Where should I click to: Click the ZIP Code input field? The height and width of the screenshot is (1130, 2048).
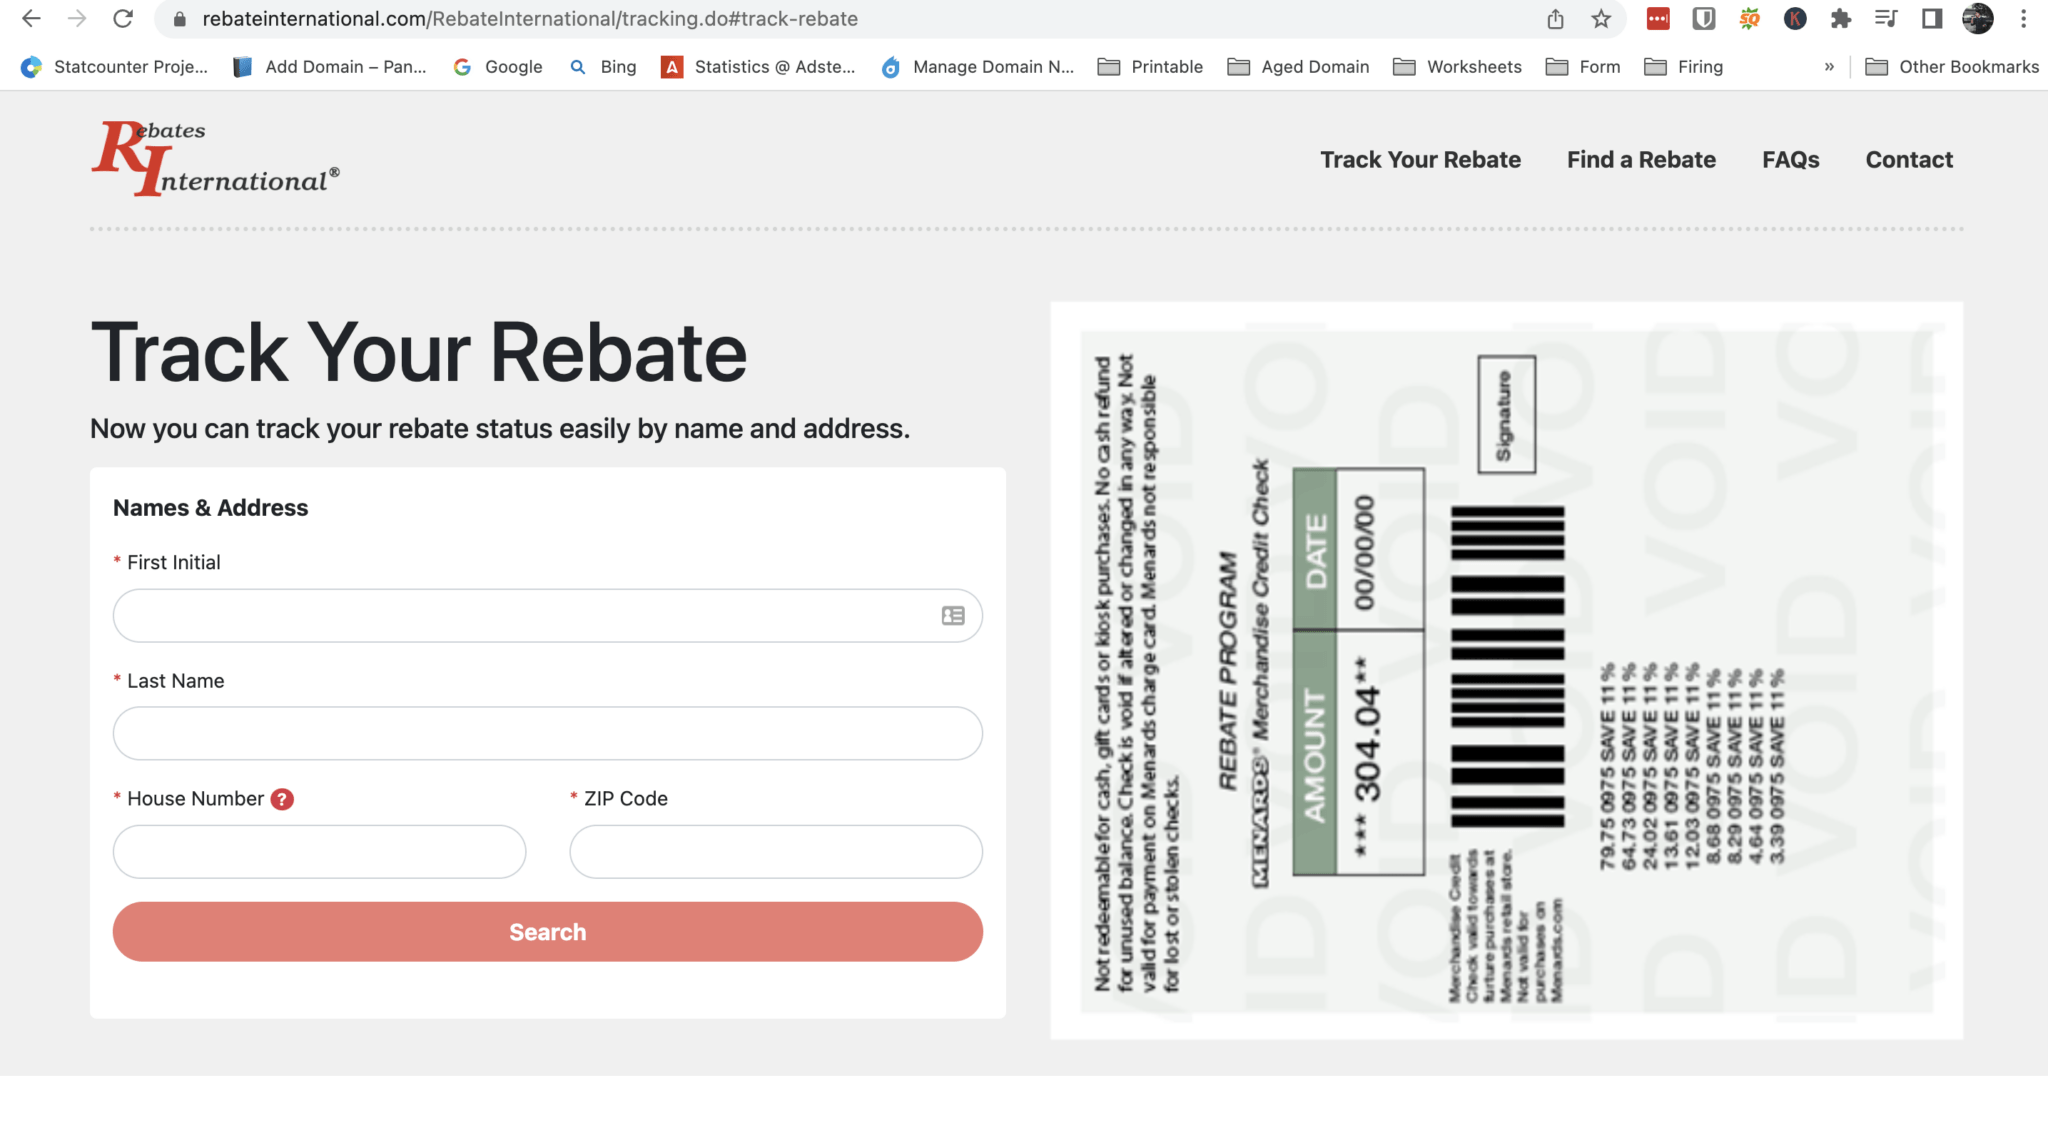click(775, 850)
